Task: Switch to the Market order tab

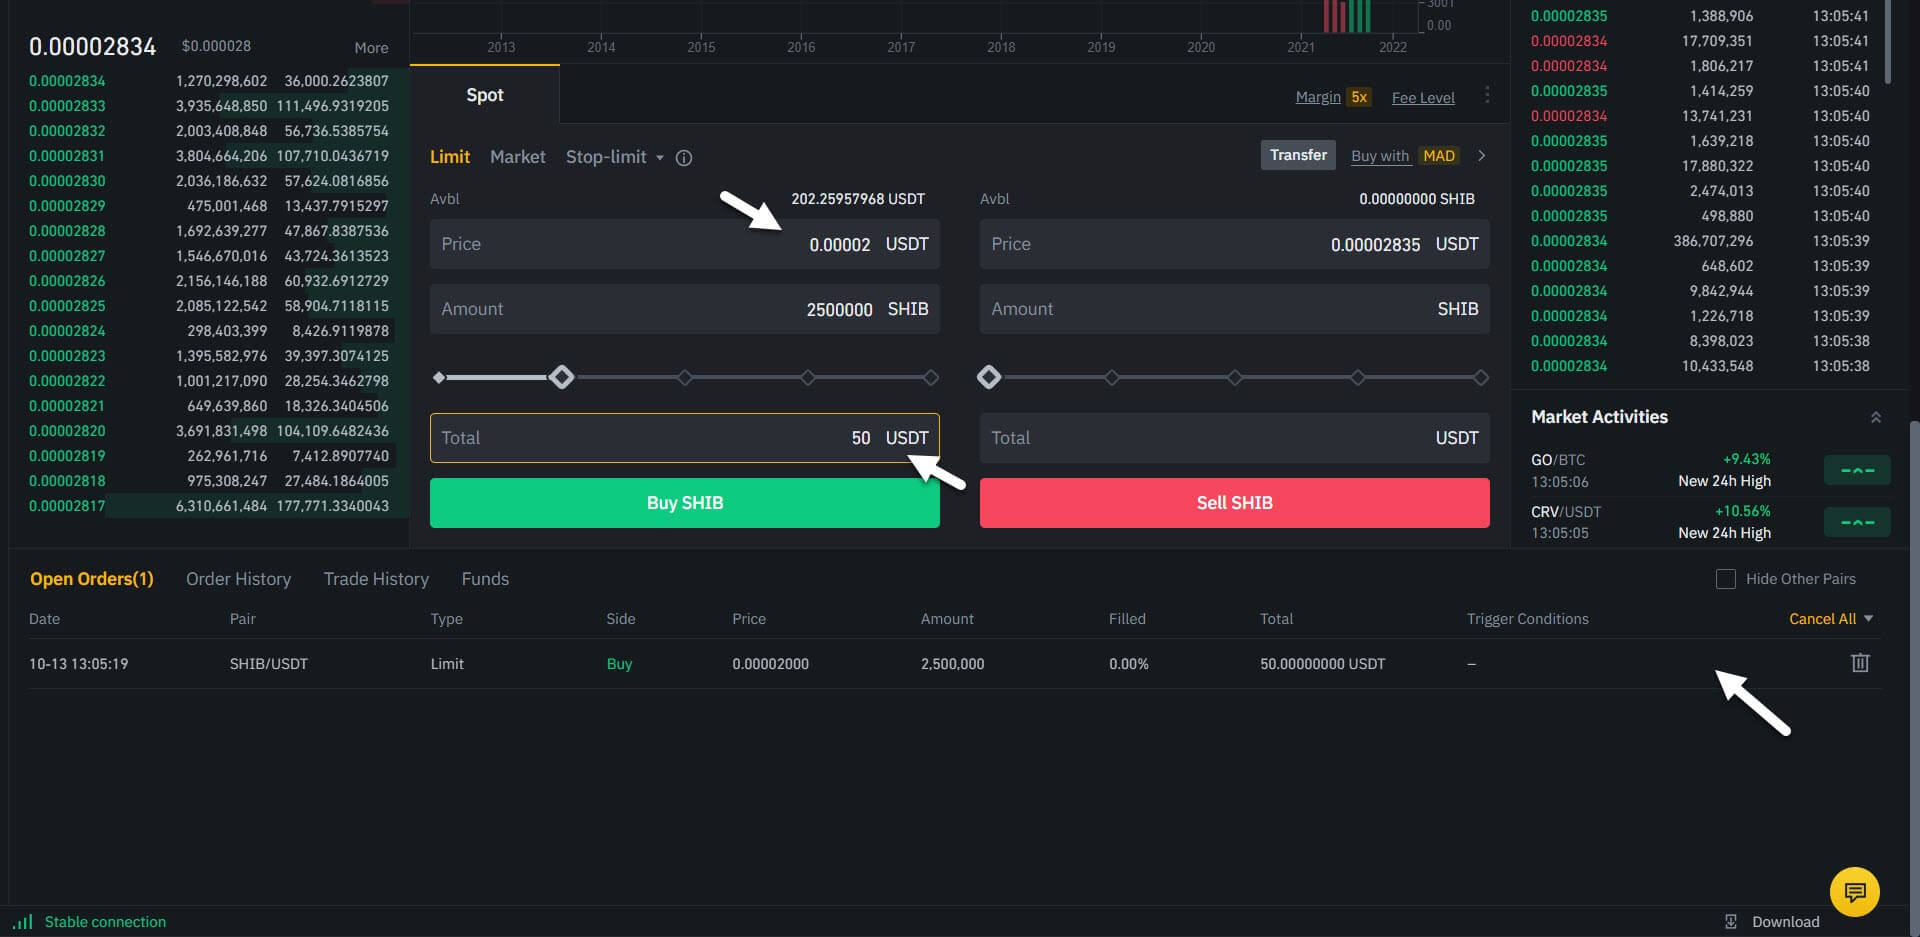Action: 518,157
